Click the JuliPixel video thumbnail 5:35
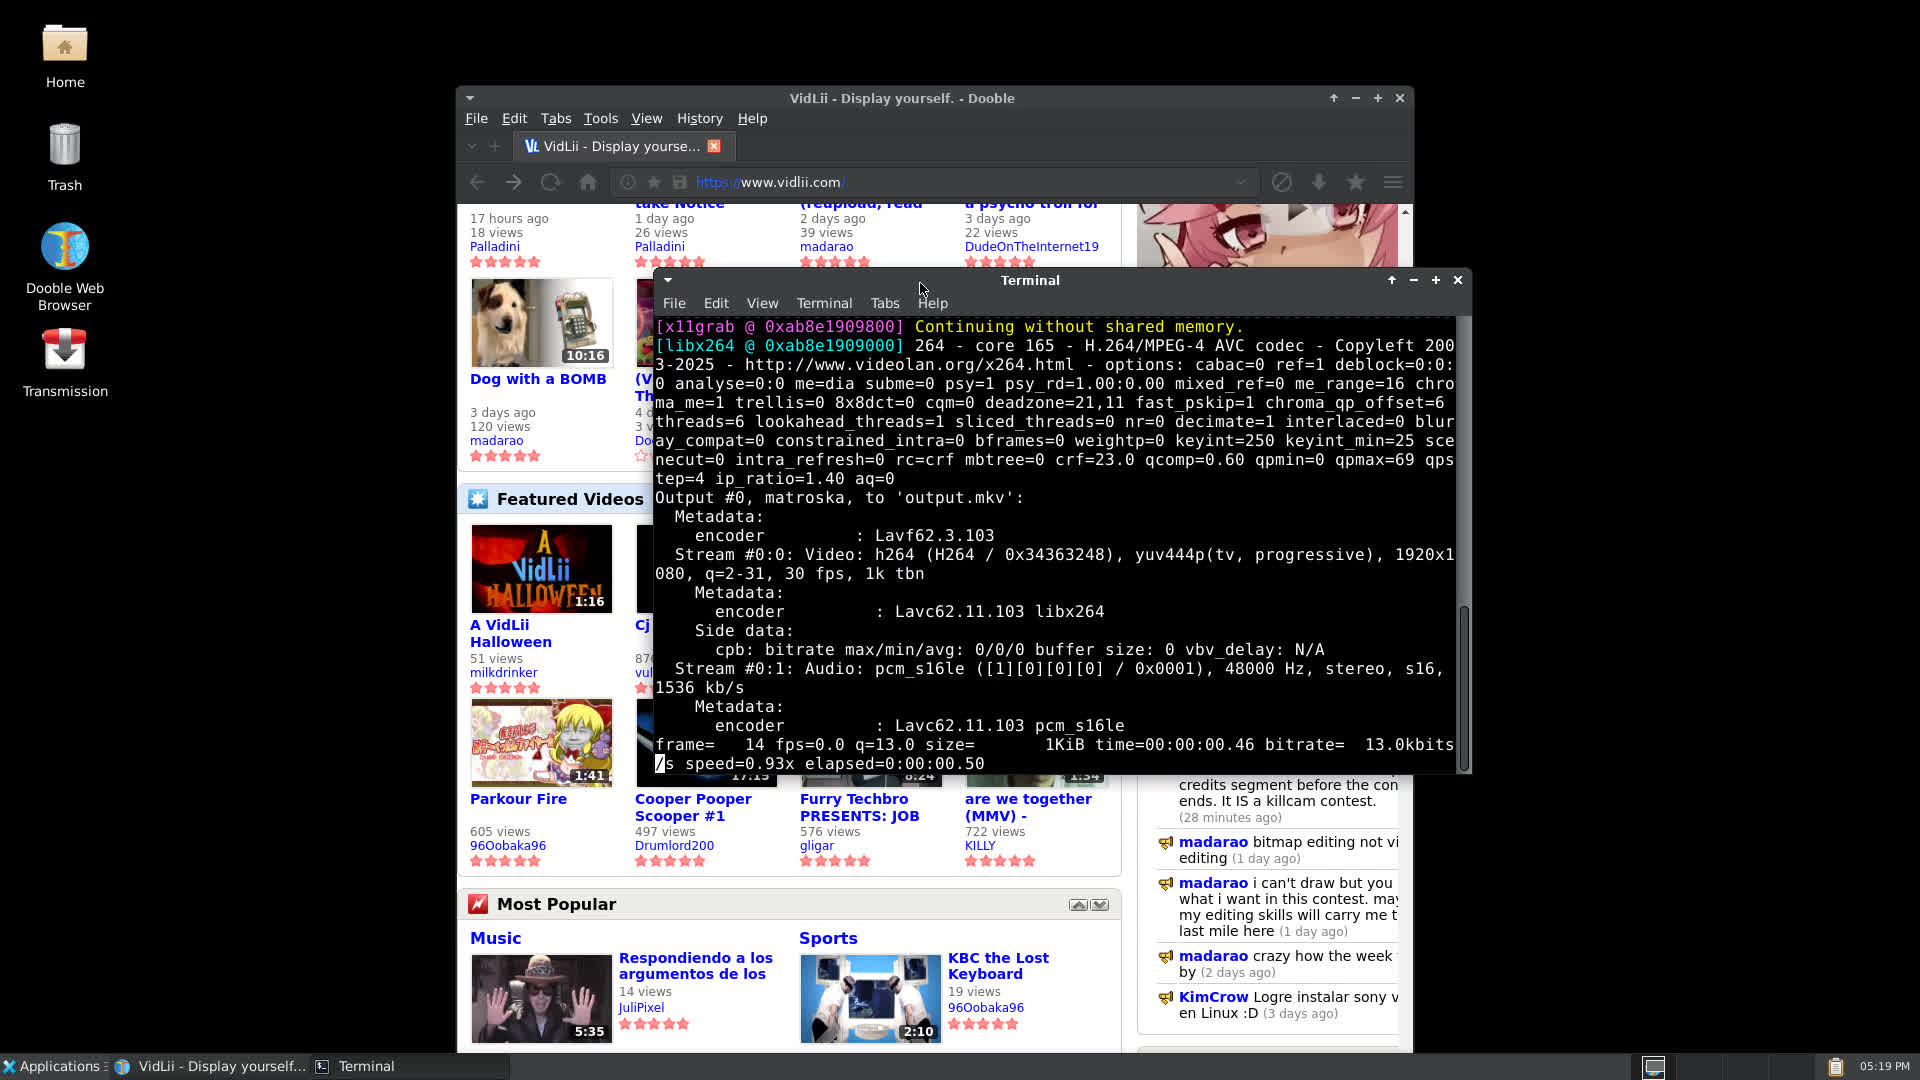The width and height of the screenshot is (1920, 1080). tap(542, 999)
